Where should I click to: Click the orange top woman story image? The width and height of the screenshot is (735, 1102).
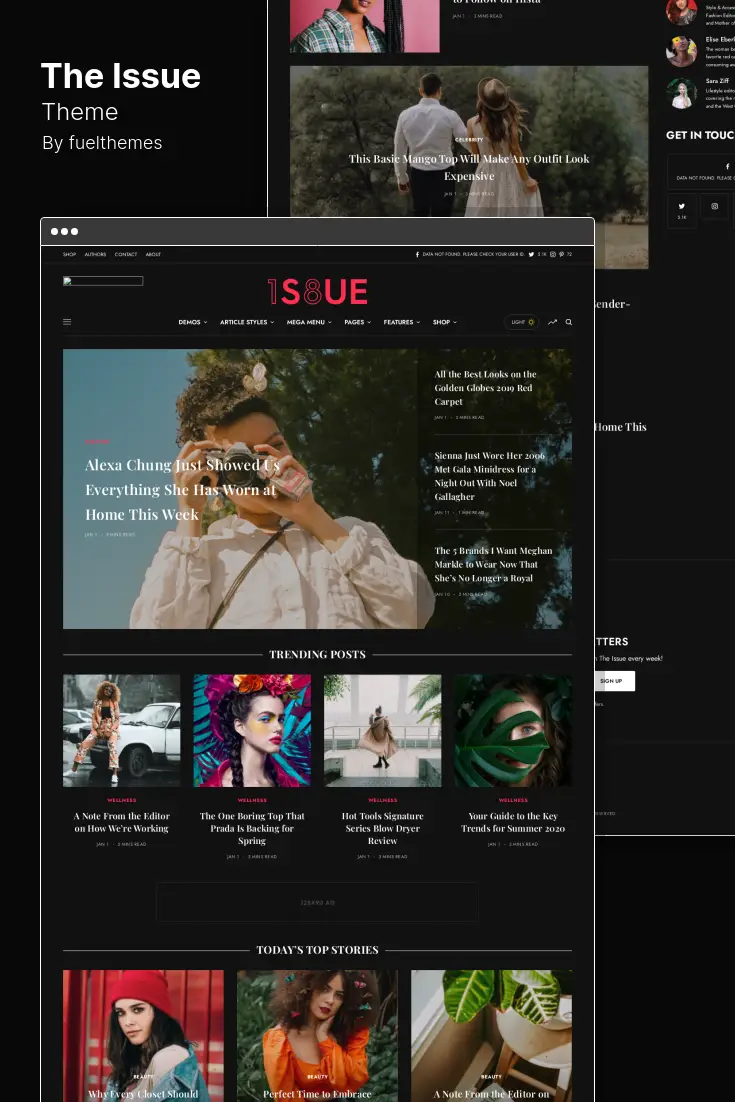[x=318, y=1036]
